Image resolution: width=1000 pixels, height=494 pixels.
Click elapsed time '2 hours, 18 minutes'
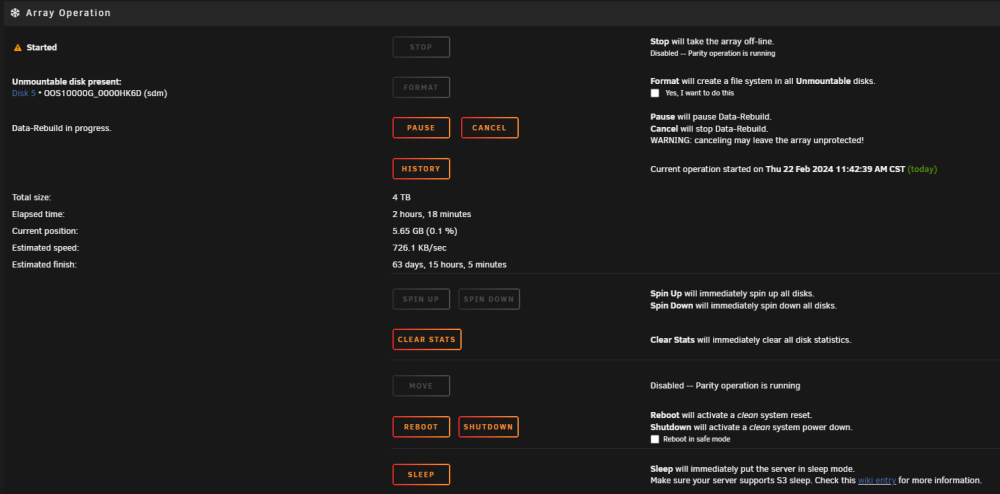(432, 214)
